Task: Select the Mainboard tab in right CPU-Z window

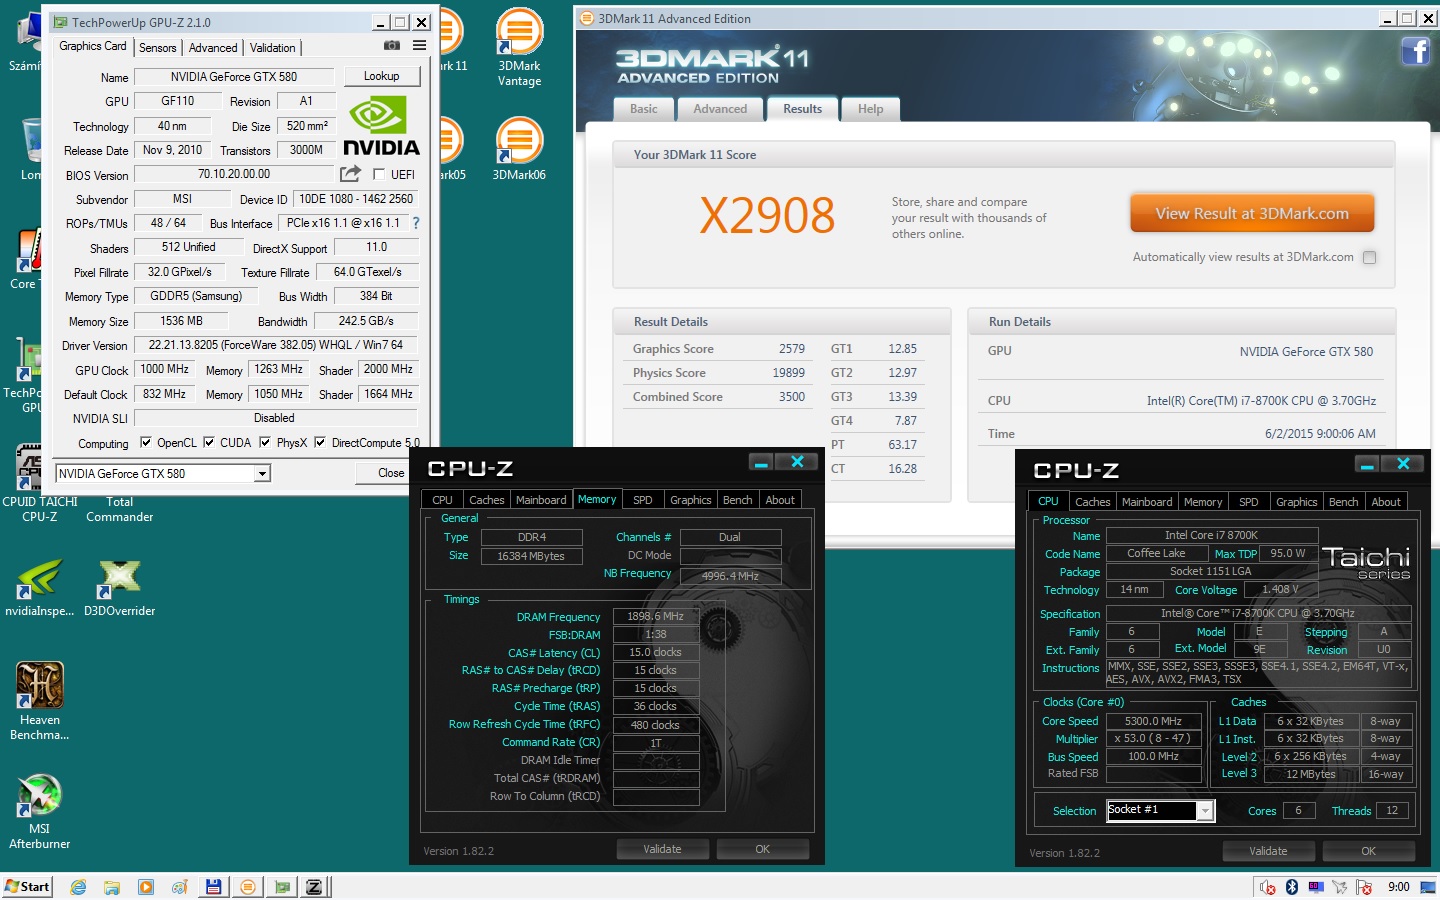Action: click(1147, 502)
